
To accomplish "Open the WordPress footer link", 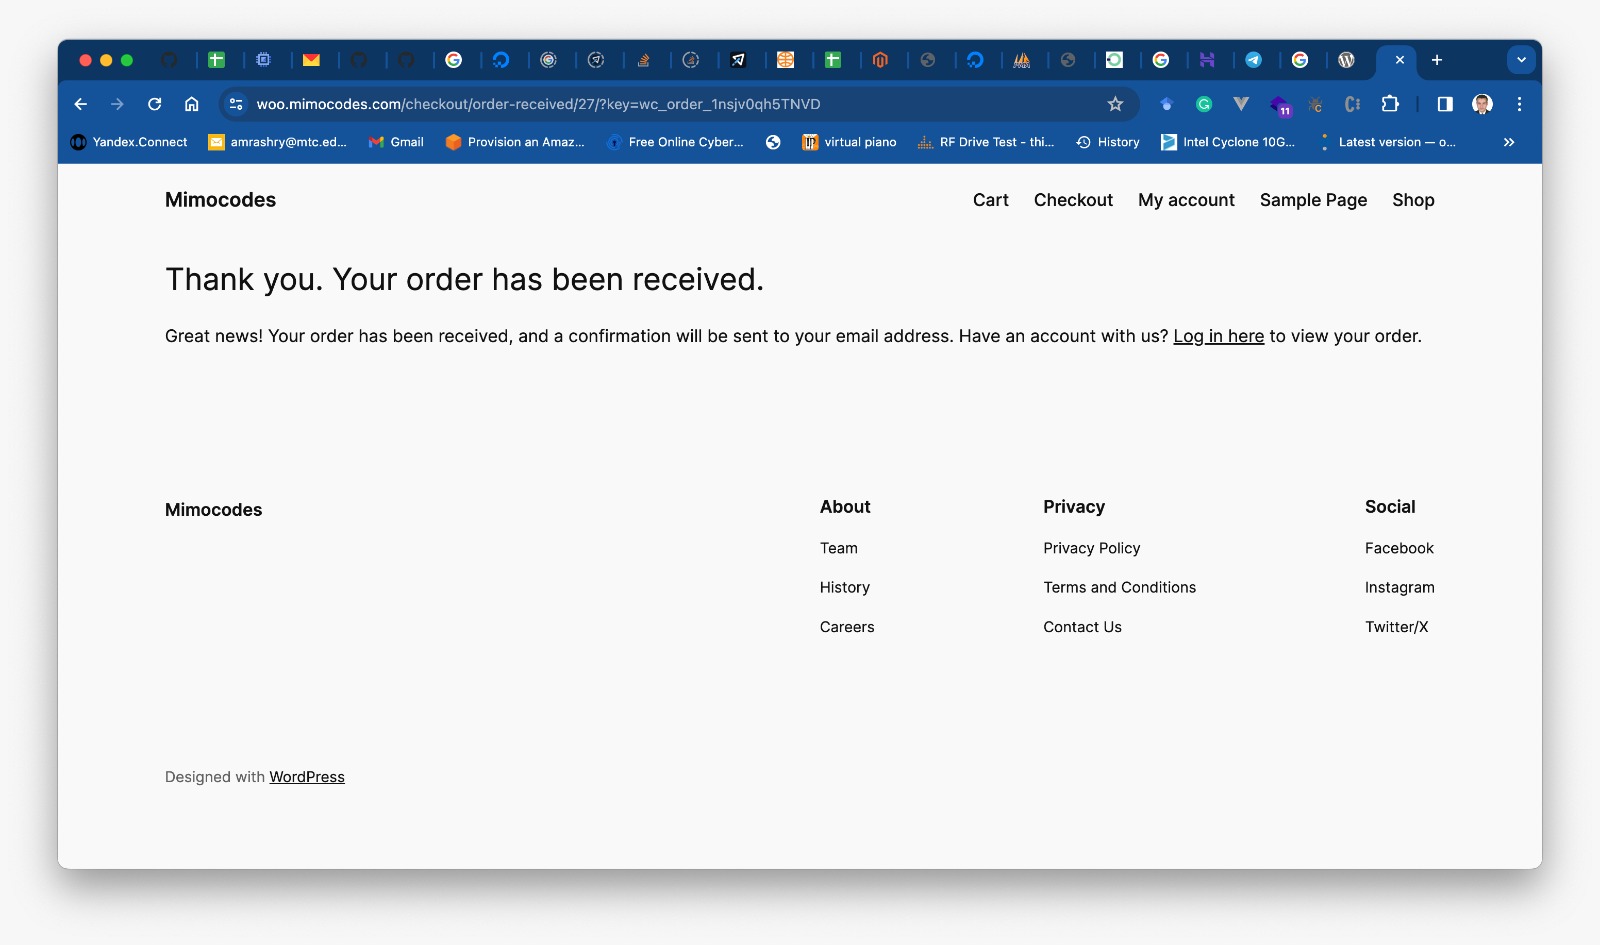I will click(x=307, y=777).
